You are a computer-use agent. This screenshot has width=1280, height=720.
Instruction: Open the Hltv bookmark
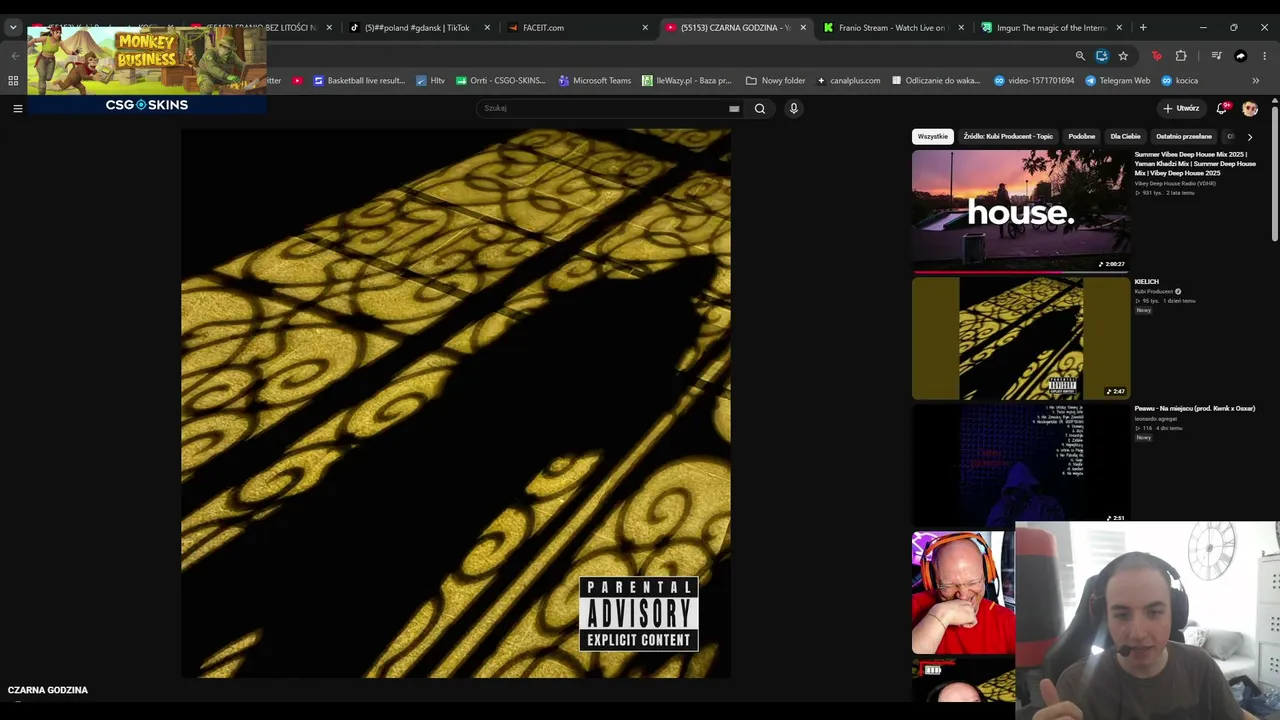pos(431,81)
